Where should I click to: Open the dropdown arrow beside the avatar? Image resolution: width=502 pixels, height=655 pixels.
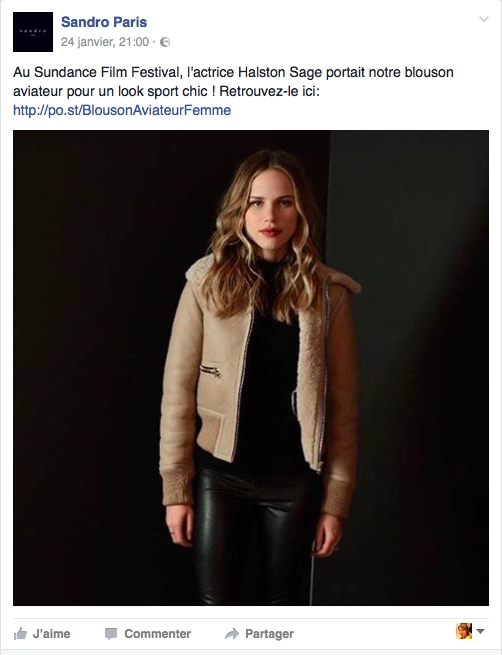pos(480,631)
